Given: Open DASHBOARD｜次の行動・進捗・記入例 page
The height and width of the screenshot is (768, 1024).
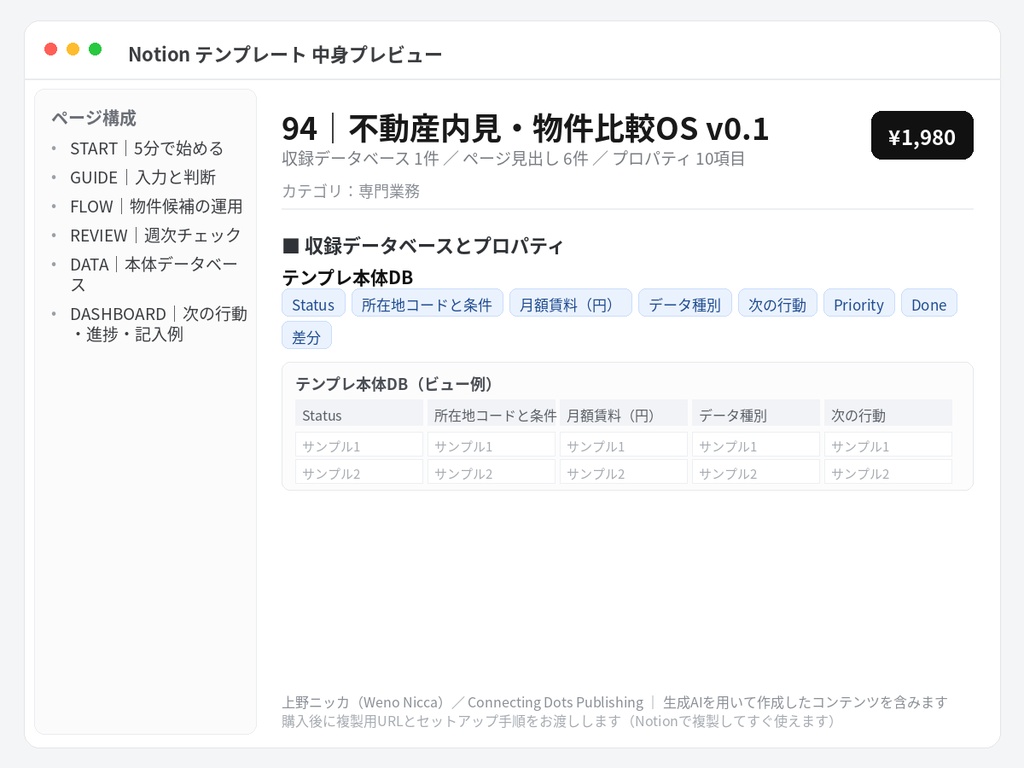Looking at the screenshot, I should (x=159, y=324).
